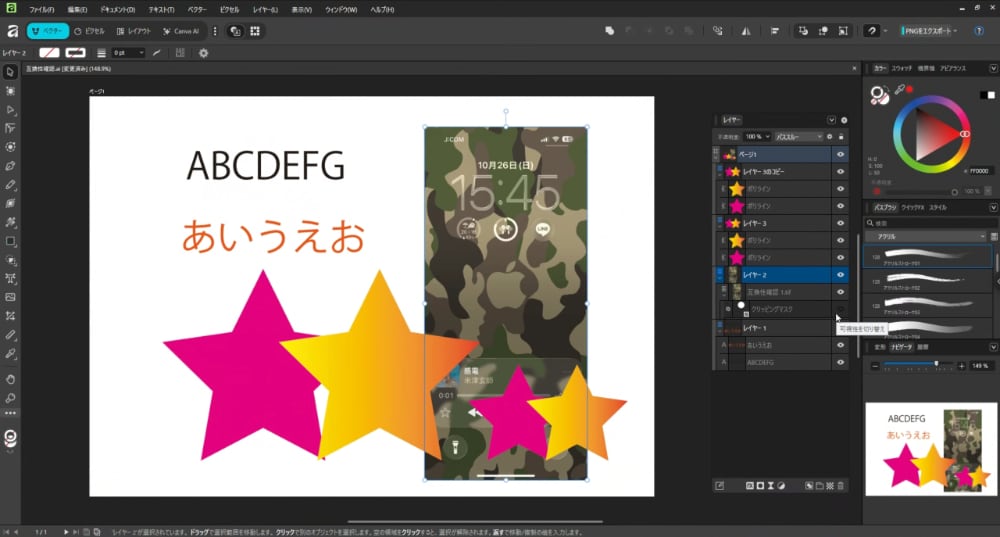The width and height of the screenshot is (1000, 537).
Task: Open the blend mode パススルー dropdown
Action: [x=798, y=136]
